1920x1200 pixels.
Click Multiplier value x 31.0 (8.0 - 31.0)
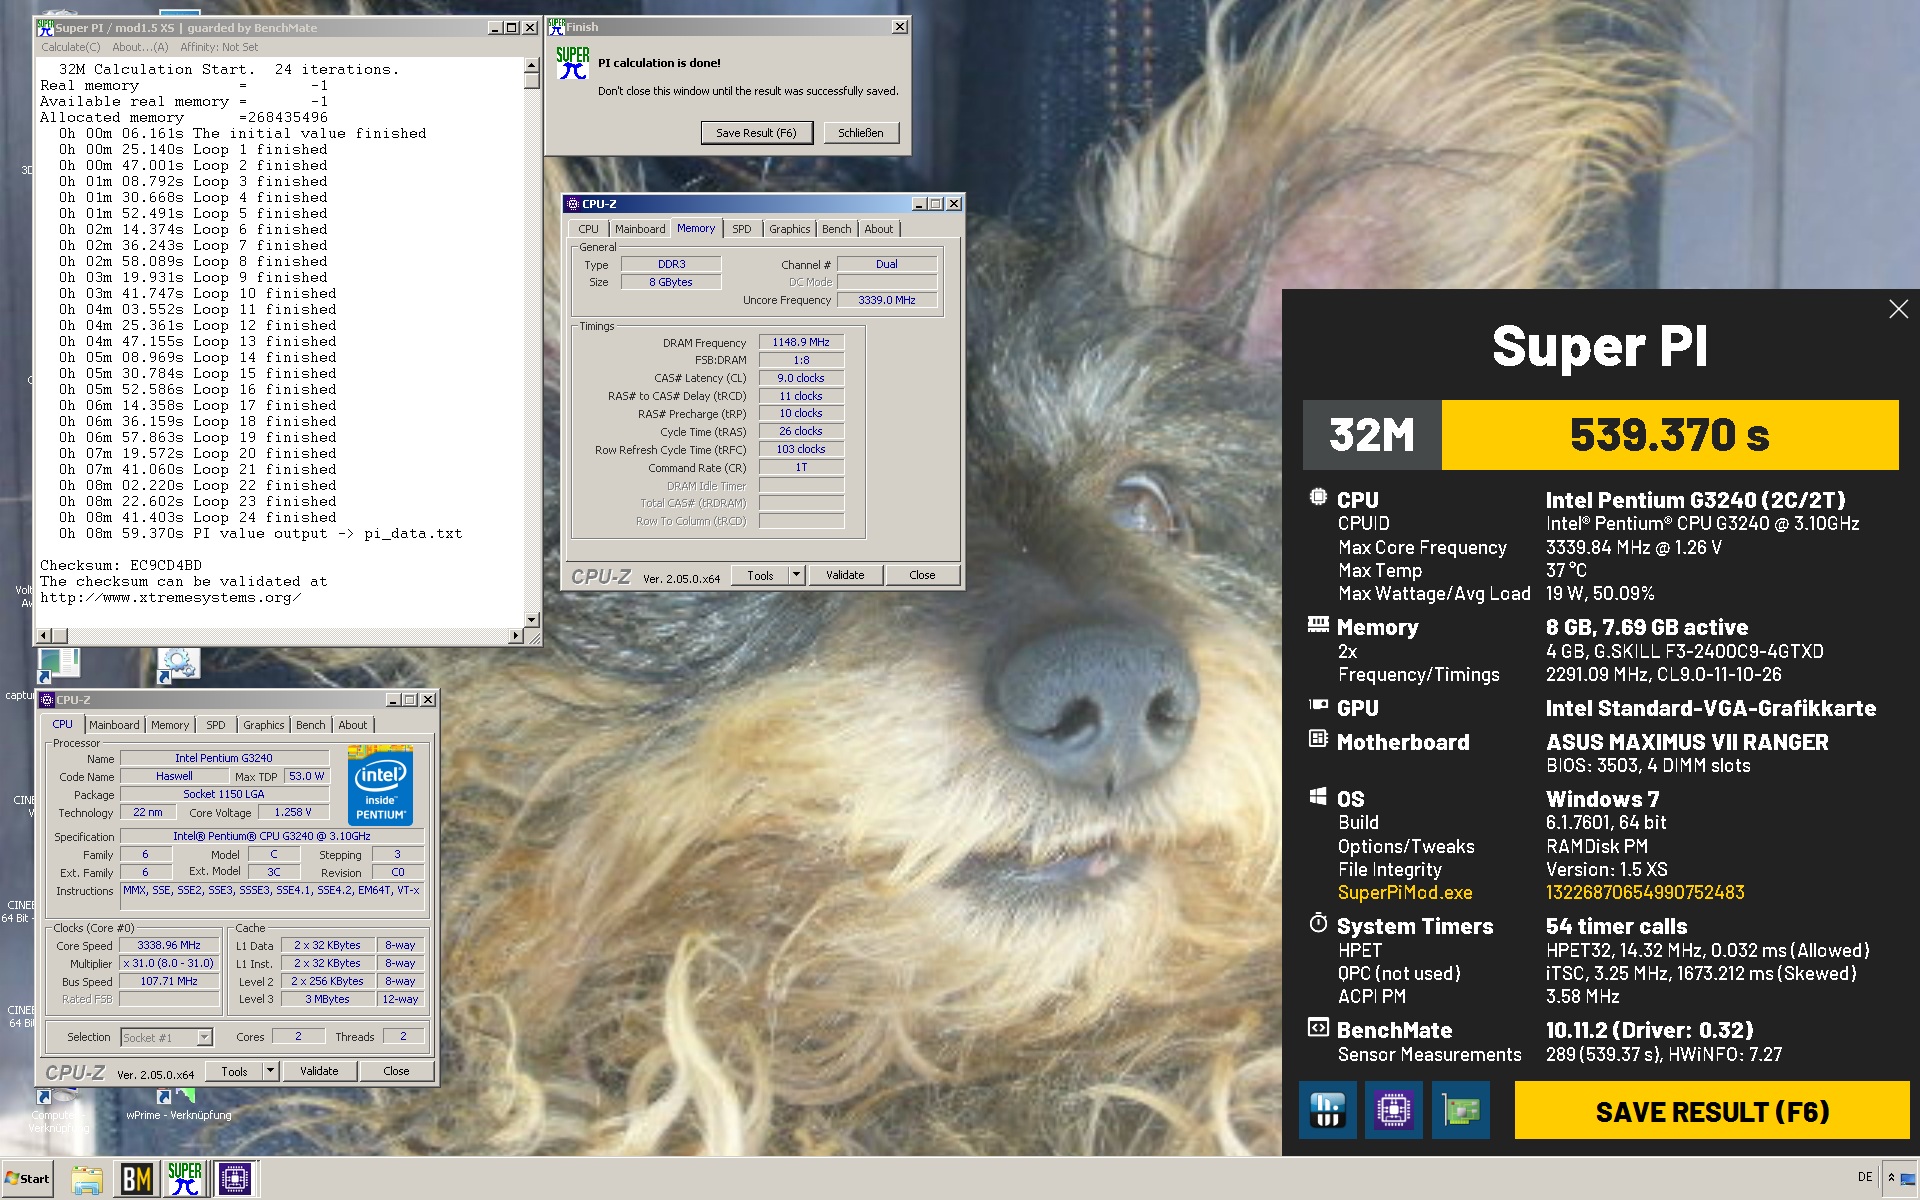[x=169, y=963]
